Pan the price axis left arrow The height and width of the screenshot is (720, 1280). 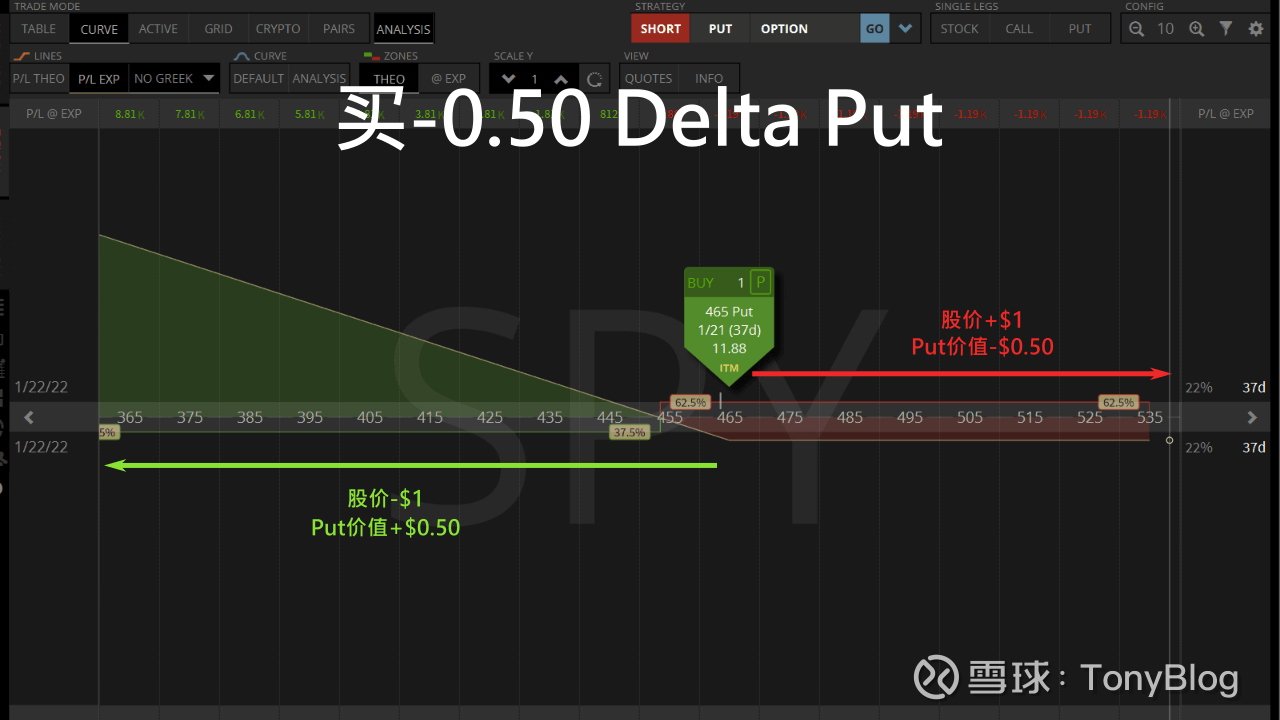[x=29, y=417]
